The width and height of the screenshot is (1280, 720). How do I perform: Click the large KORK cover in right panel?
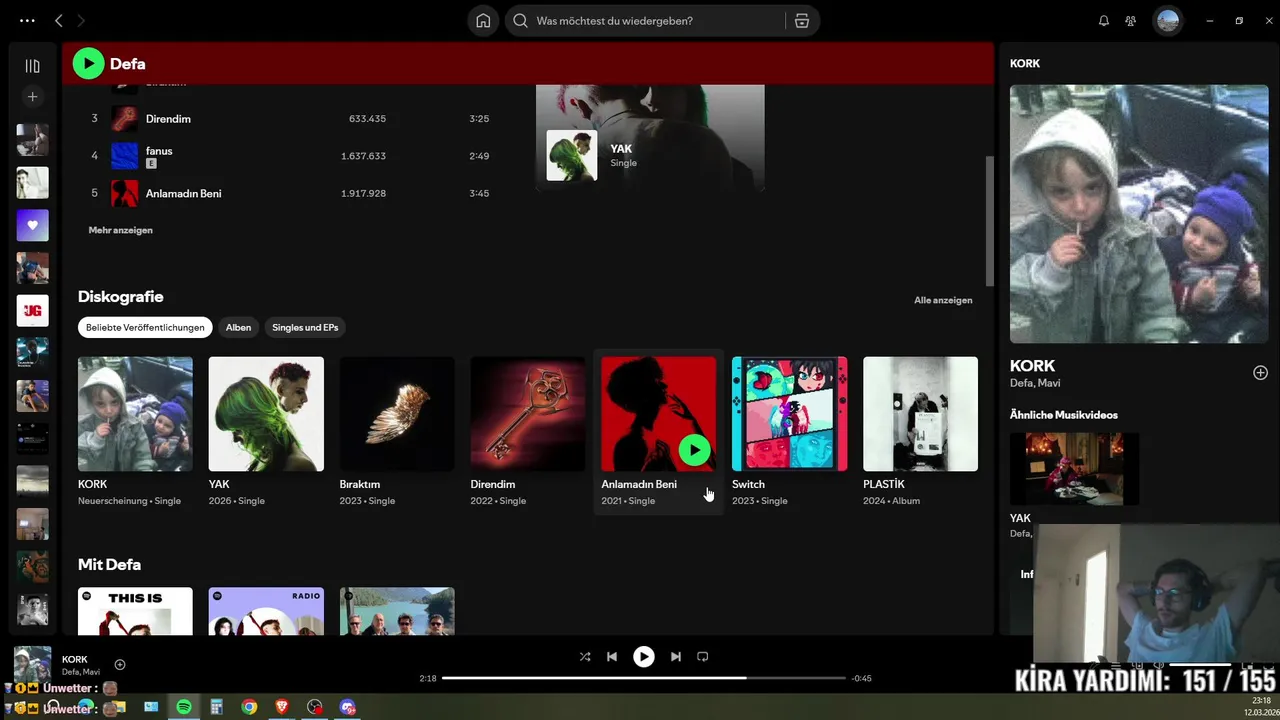[1139, 214]
